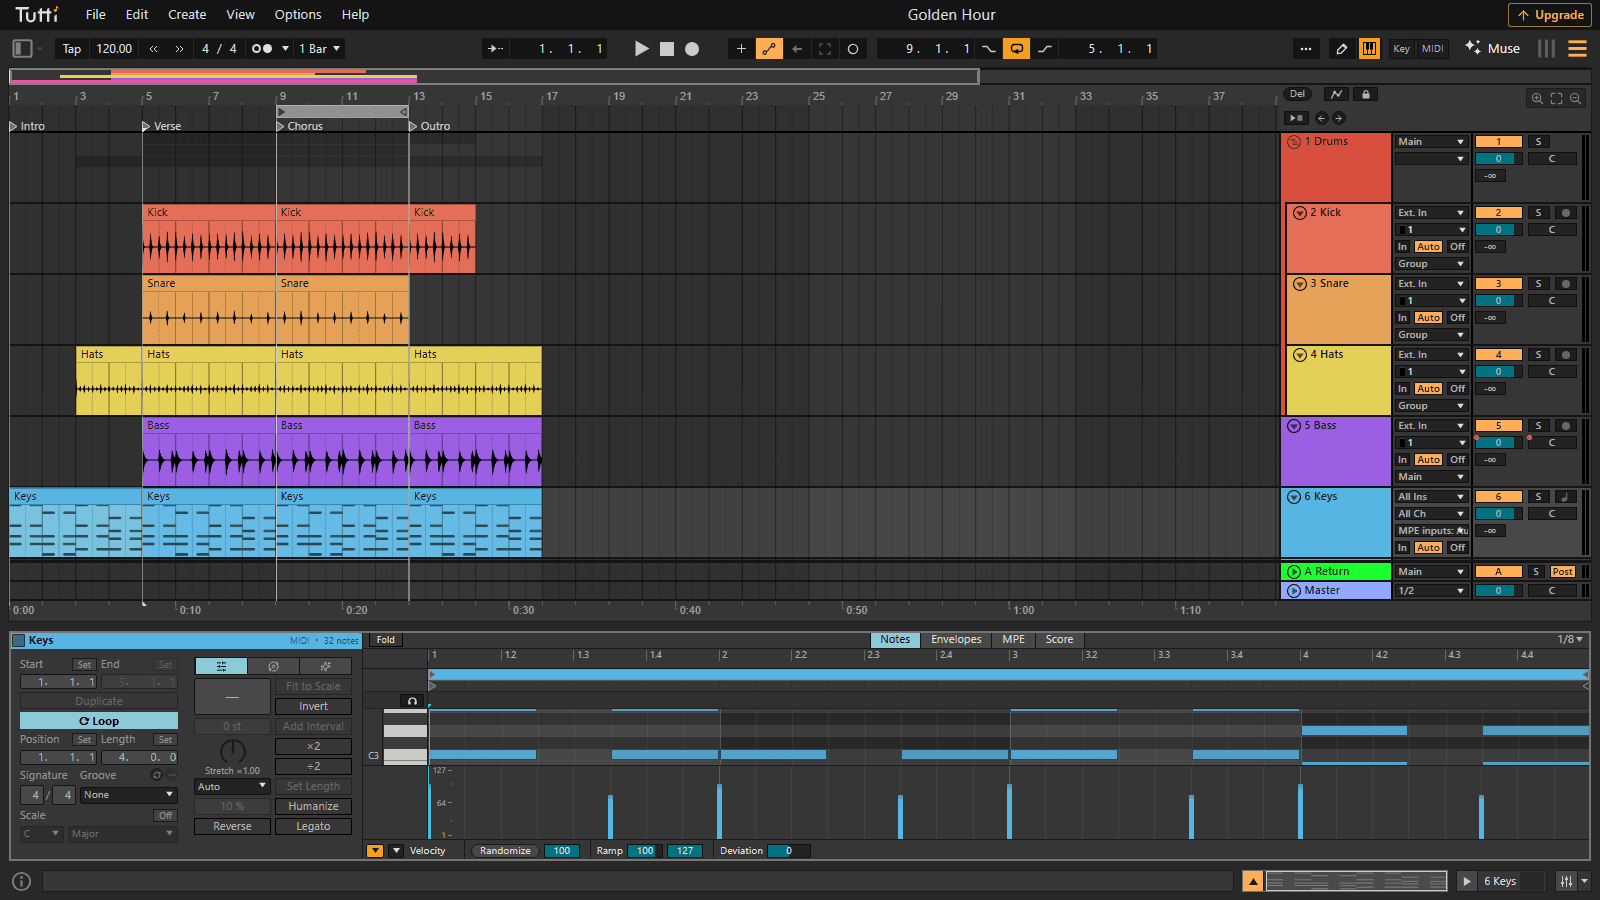Switch to the MPE tab

1013,640
